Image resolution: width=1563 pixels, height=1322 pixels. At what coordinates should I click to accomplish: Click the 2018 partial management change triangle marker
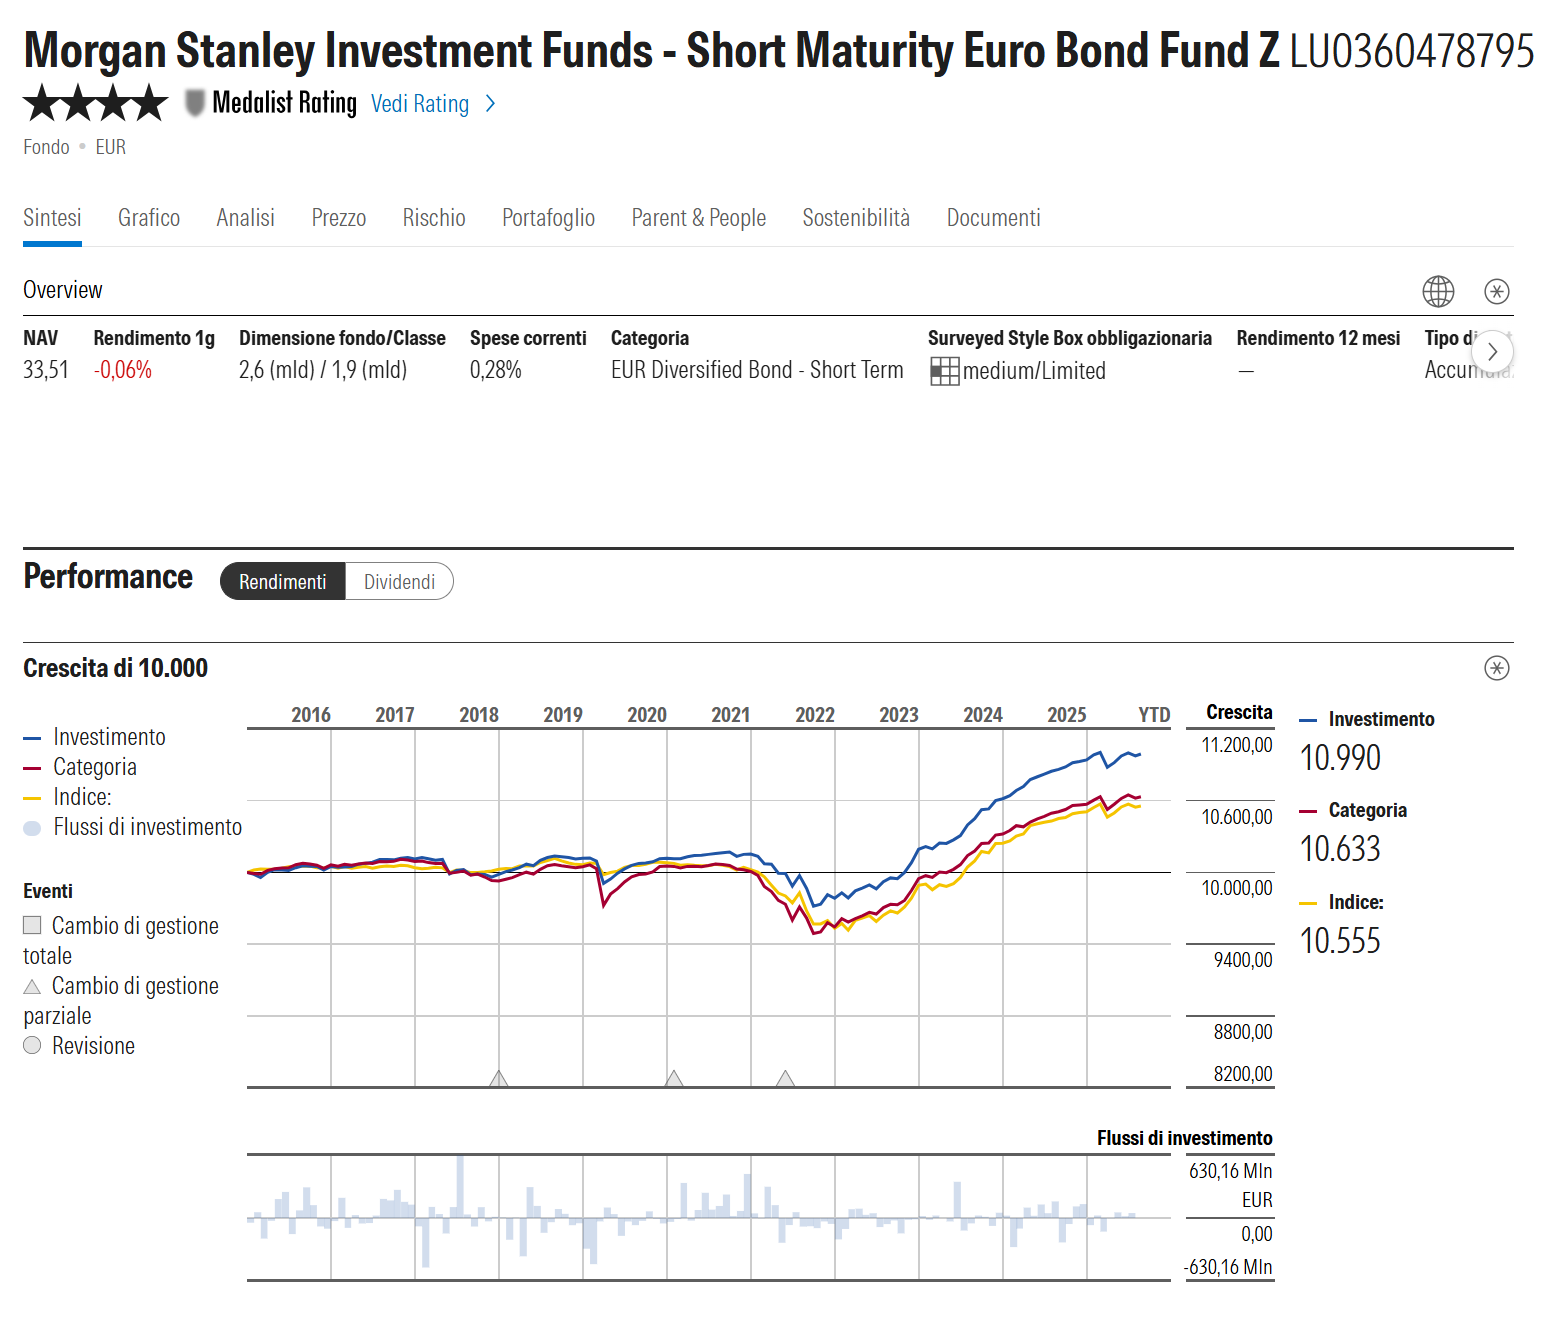point(499,1078)
